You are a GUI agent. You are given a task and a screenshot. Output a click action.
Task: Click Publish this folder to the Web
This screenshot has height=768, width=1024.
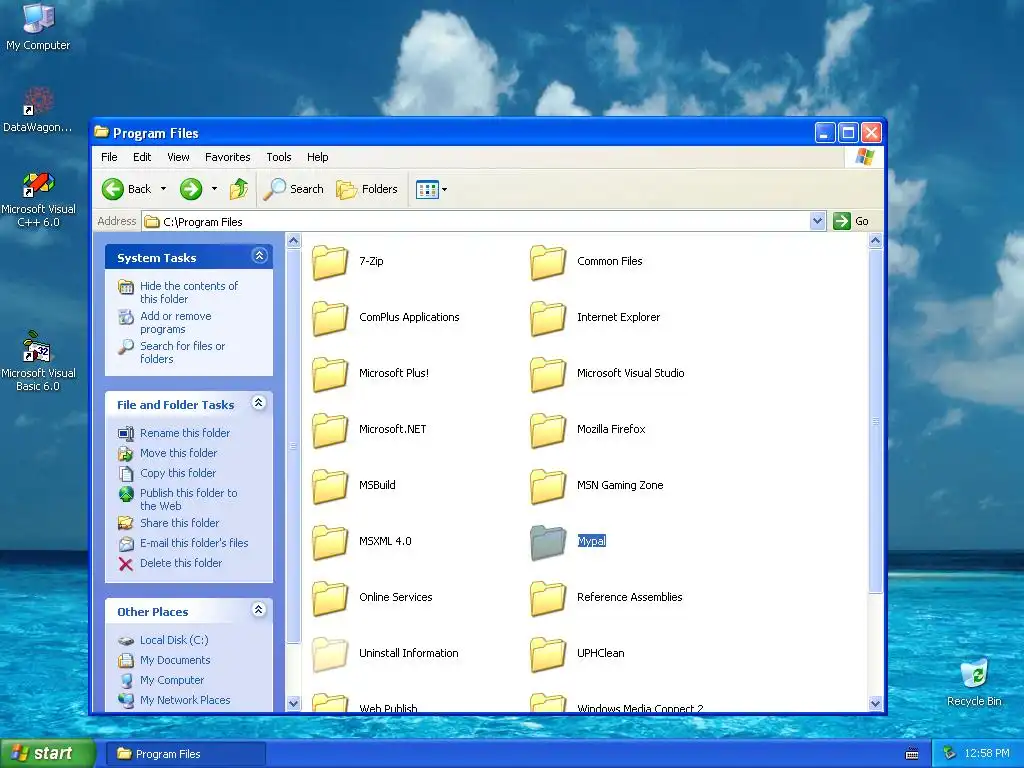tap(189, 500)
